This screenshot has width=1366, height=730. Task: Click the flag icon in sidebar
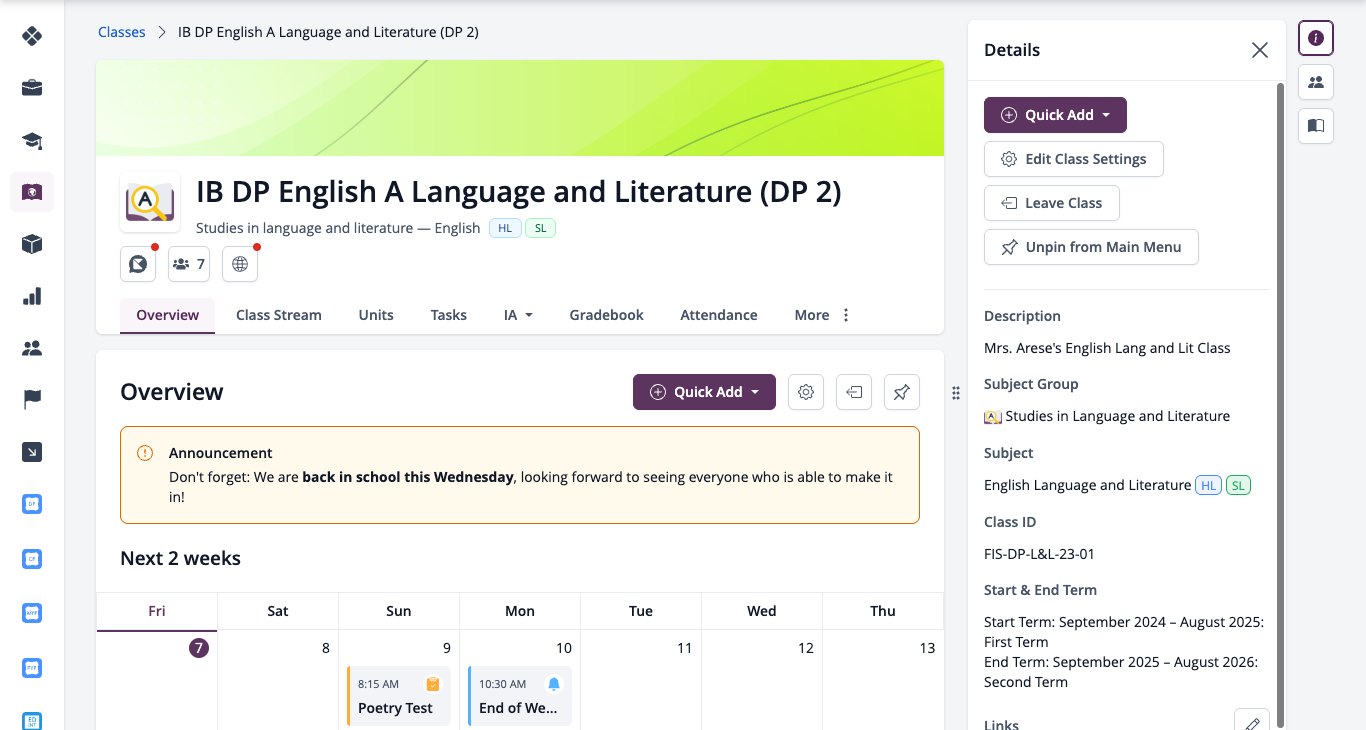point(32,400)
